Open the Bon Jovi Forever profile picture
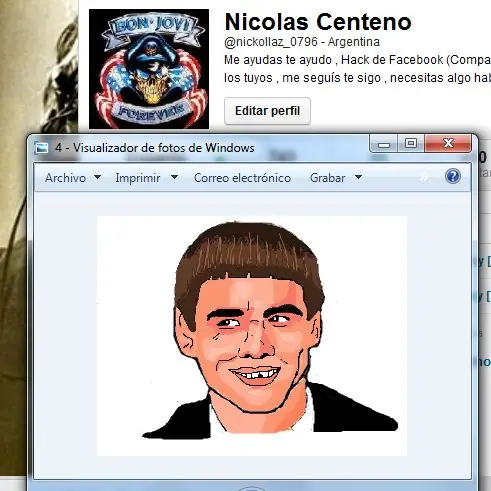This screenshot has height=491, width=491. point(149,69)
